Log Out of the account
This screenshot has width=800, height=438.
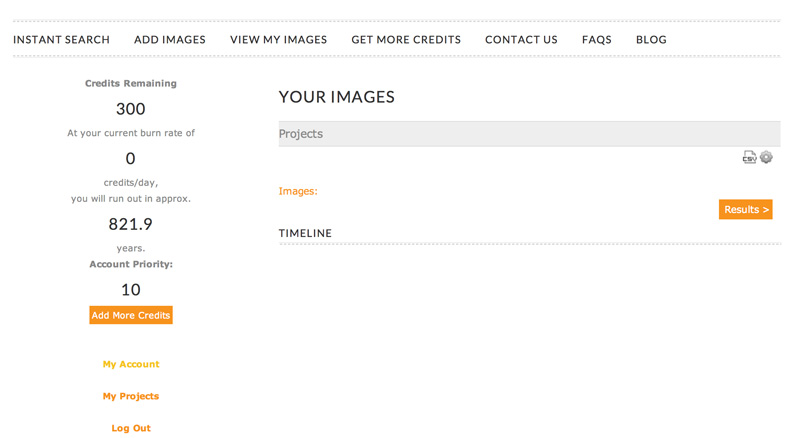coord(131,428)
